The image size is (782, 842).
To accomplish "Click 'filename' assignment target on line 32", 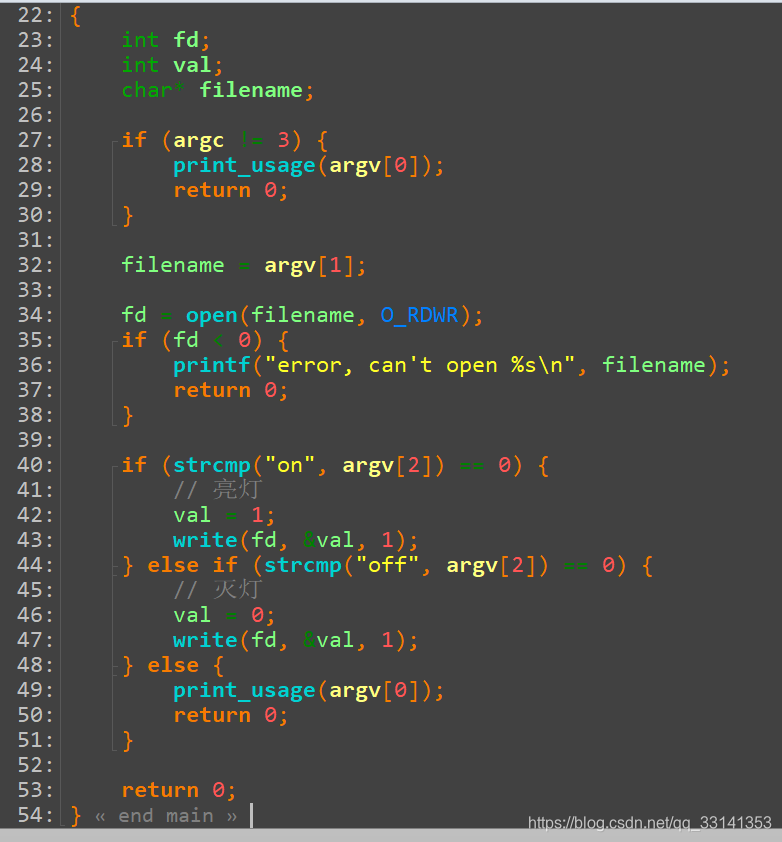I will 173,265.
